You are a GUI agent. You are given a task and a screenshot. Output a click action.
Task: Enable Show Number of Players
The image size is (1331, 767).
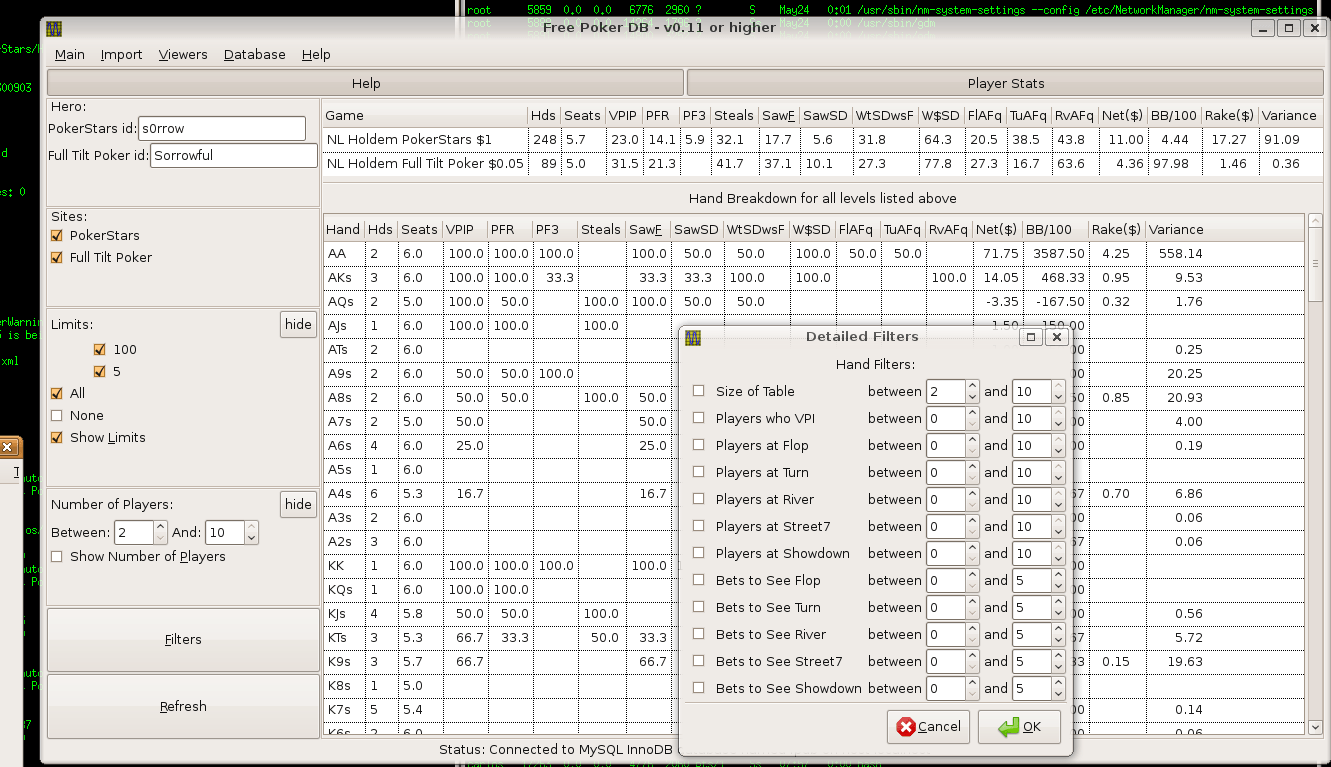[55, 556]
